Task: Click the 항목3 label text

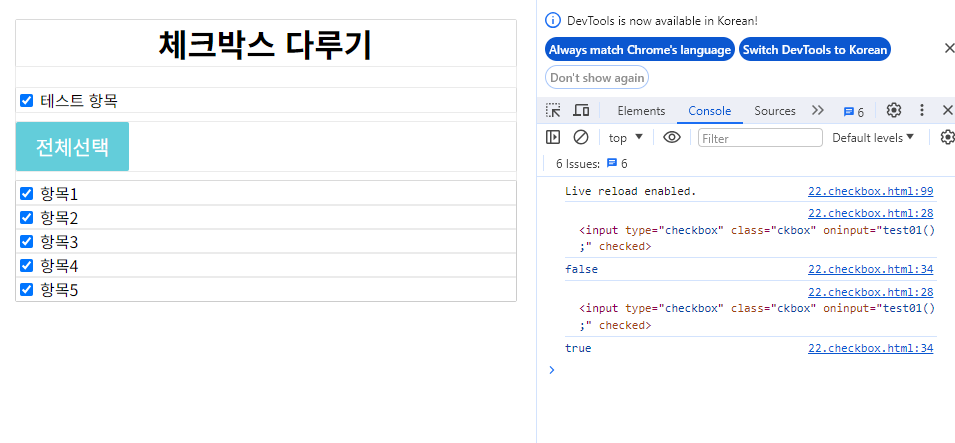Action: point(59,242)
